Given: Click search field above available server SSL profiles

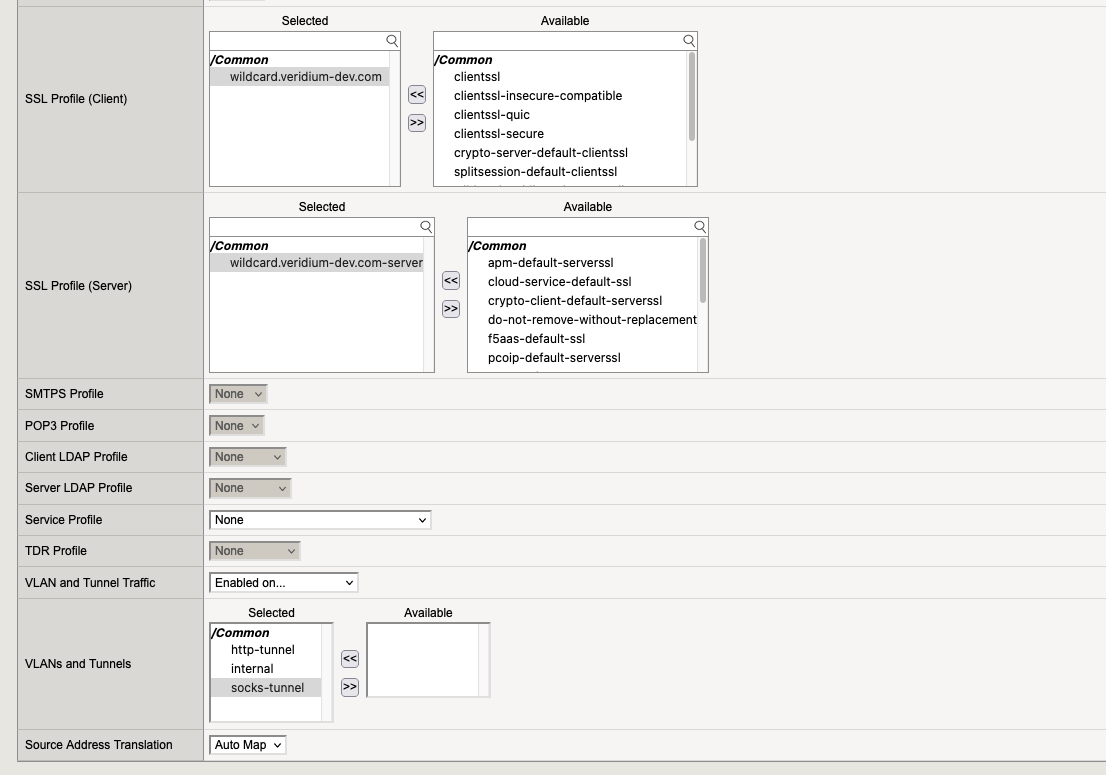Looking at the screenshot, I should pos(580,227).
